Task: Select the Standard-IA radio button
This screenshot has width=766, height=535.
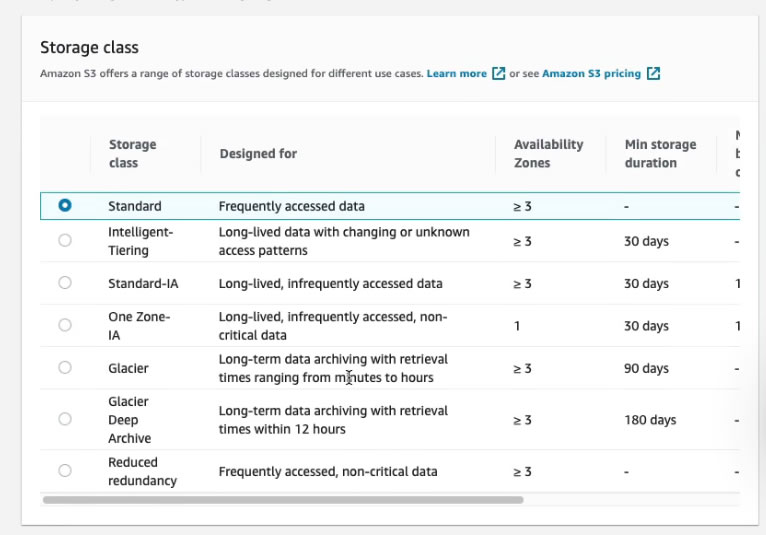Action: [65, 283]
